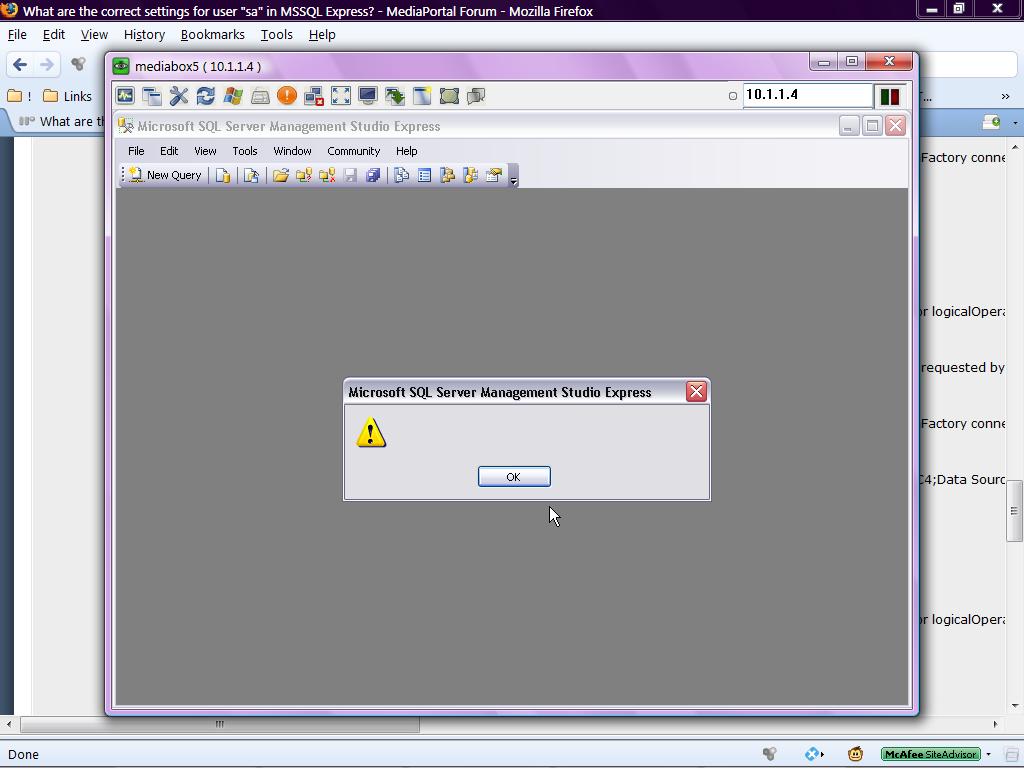Click OK in the warning dialog
The width and height of the screenshot is (1024, 768).
click(514, 477)
